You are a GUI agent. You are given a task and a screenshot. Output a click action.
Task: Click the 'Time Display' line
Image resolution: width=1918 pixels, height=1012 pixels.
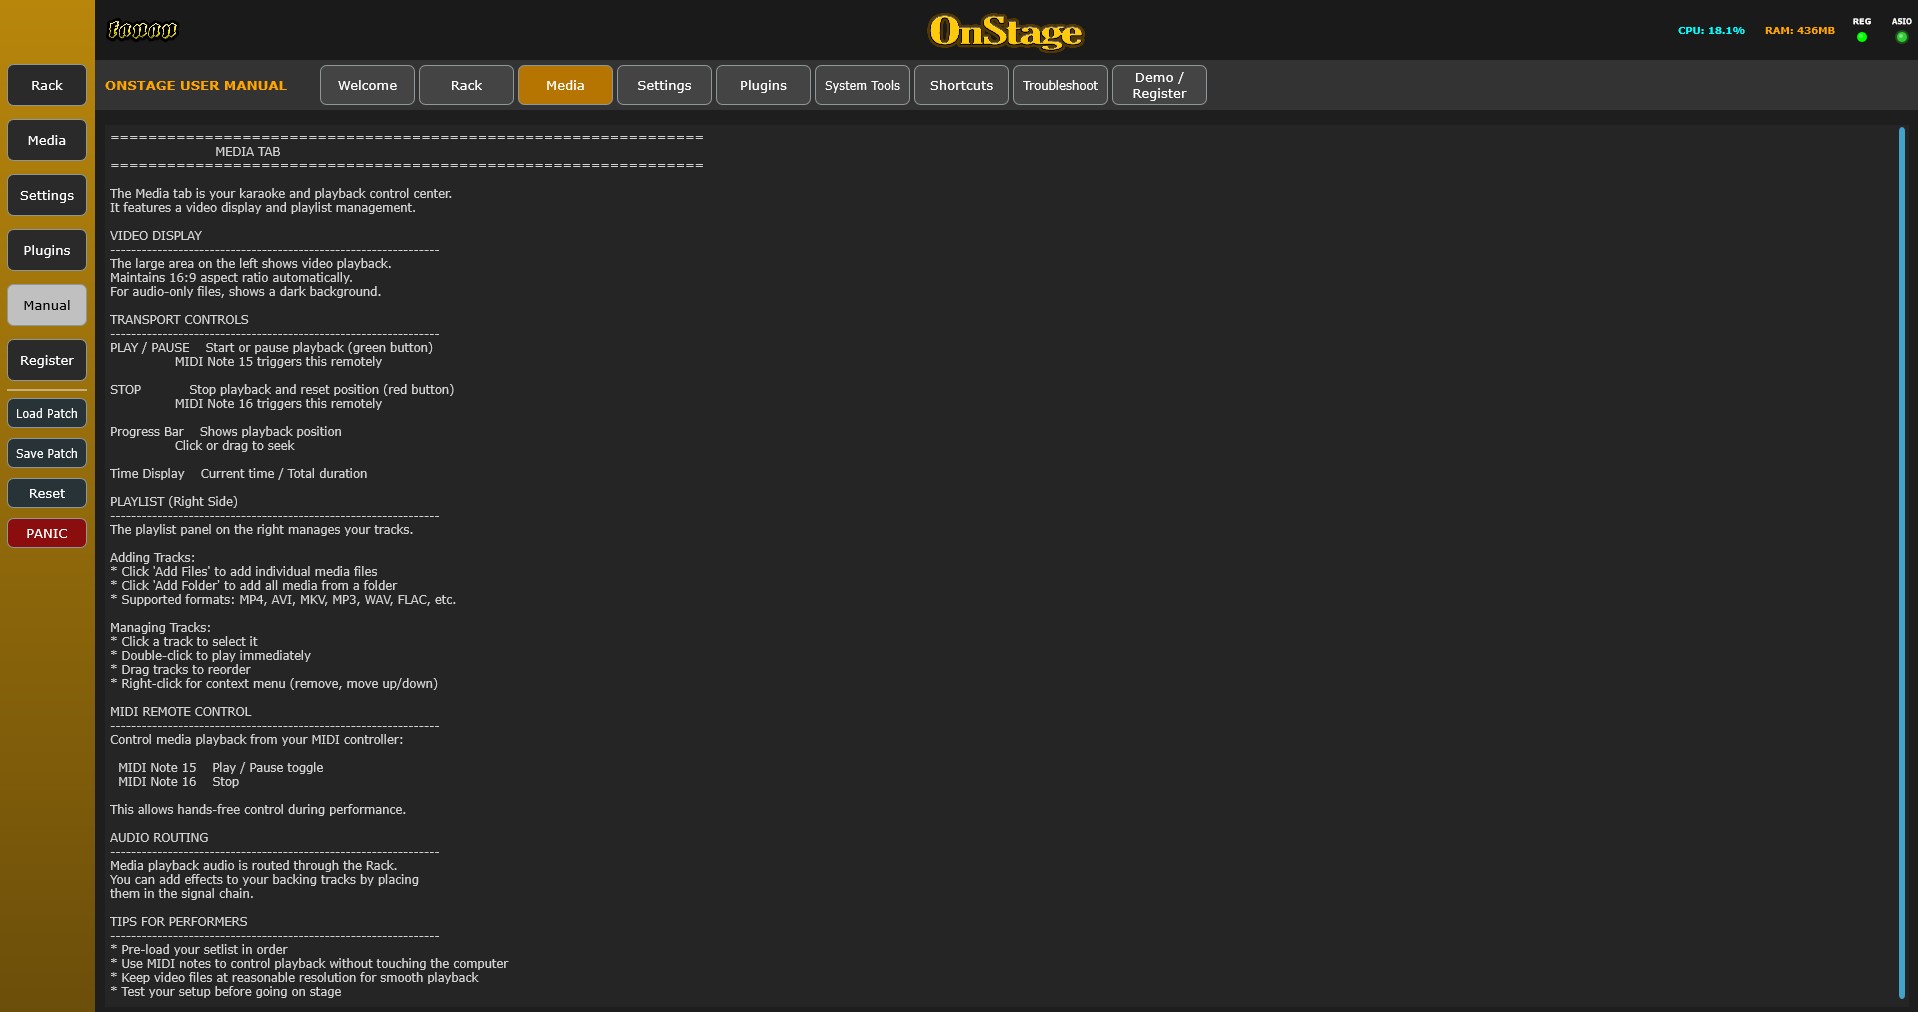point(238,474)
